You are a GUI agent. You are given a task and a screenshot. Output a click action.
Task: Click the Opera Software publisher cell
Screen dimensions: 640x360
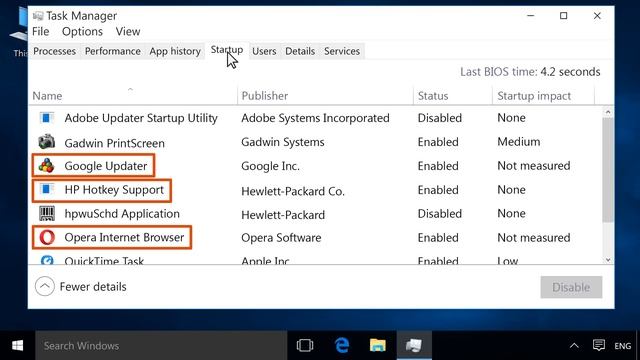click(x=281, y=238)
